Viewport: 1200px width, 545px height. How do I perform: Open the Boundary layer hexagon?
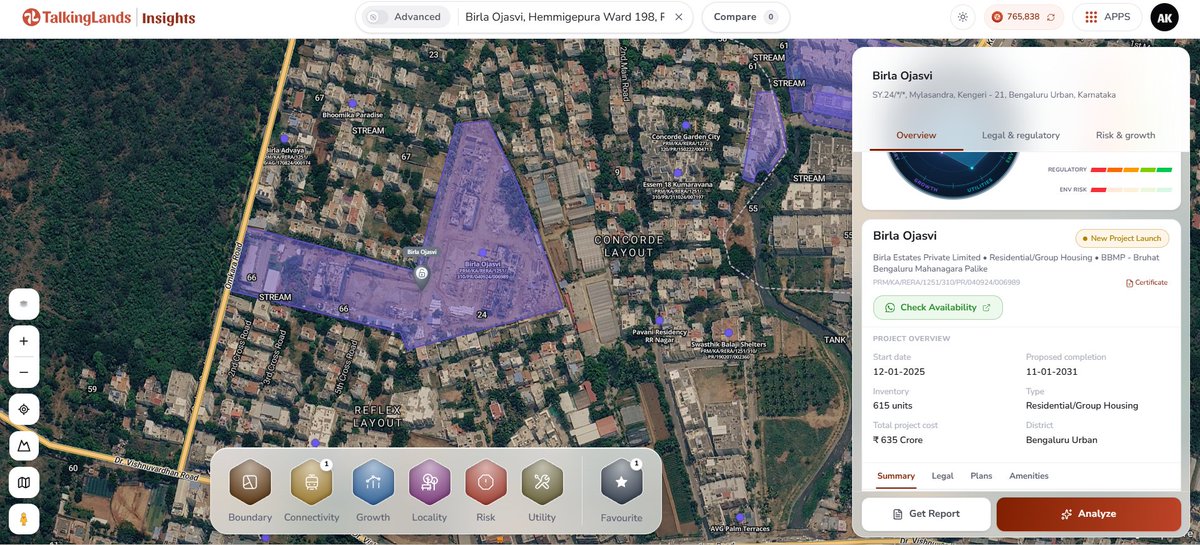(250, 483)
